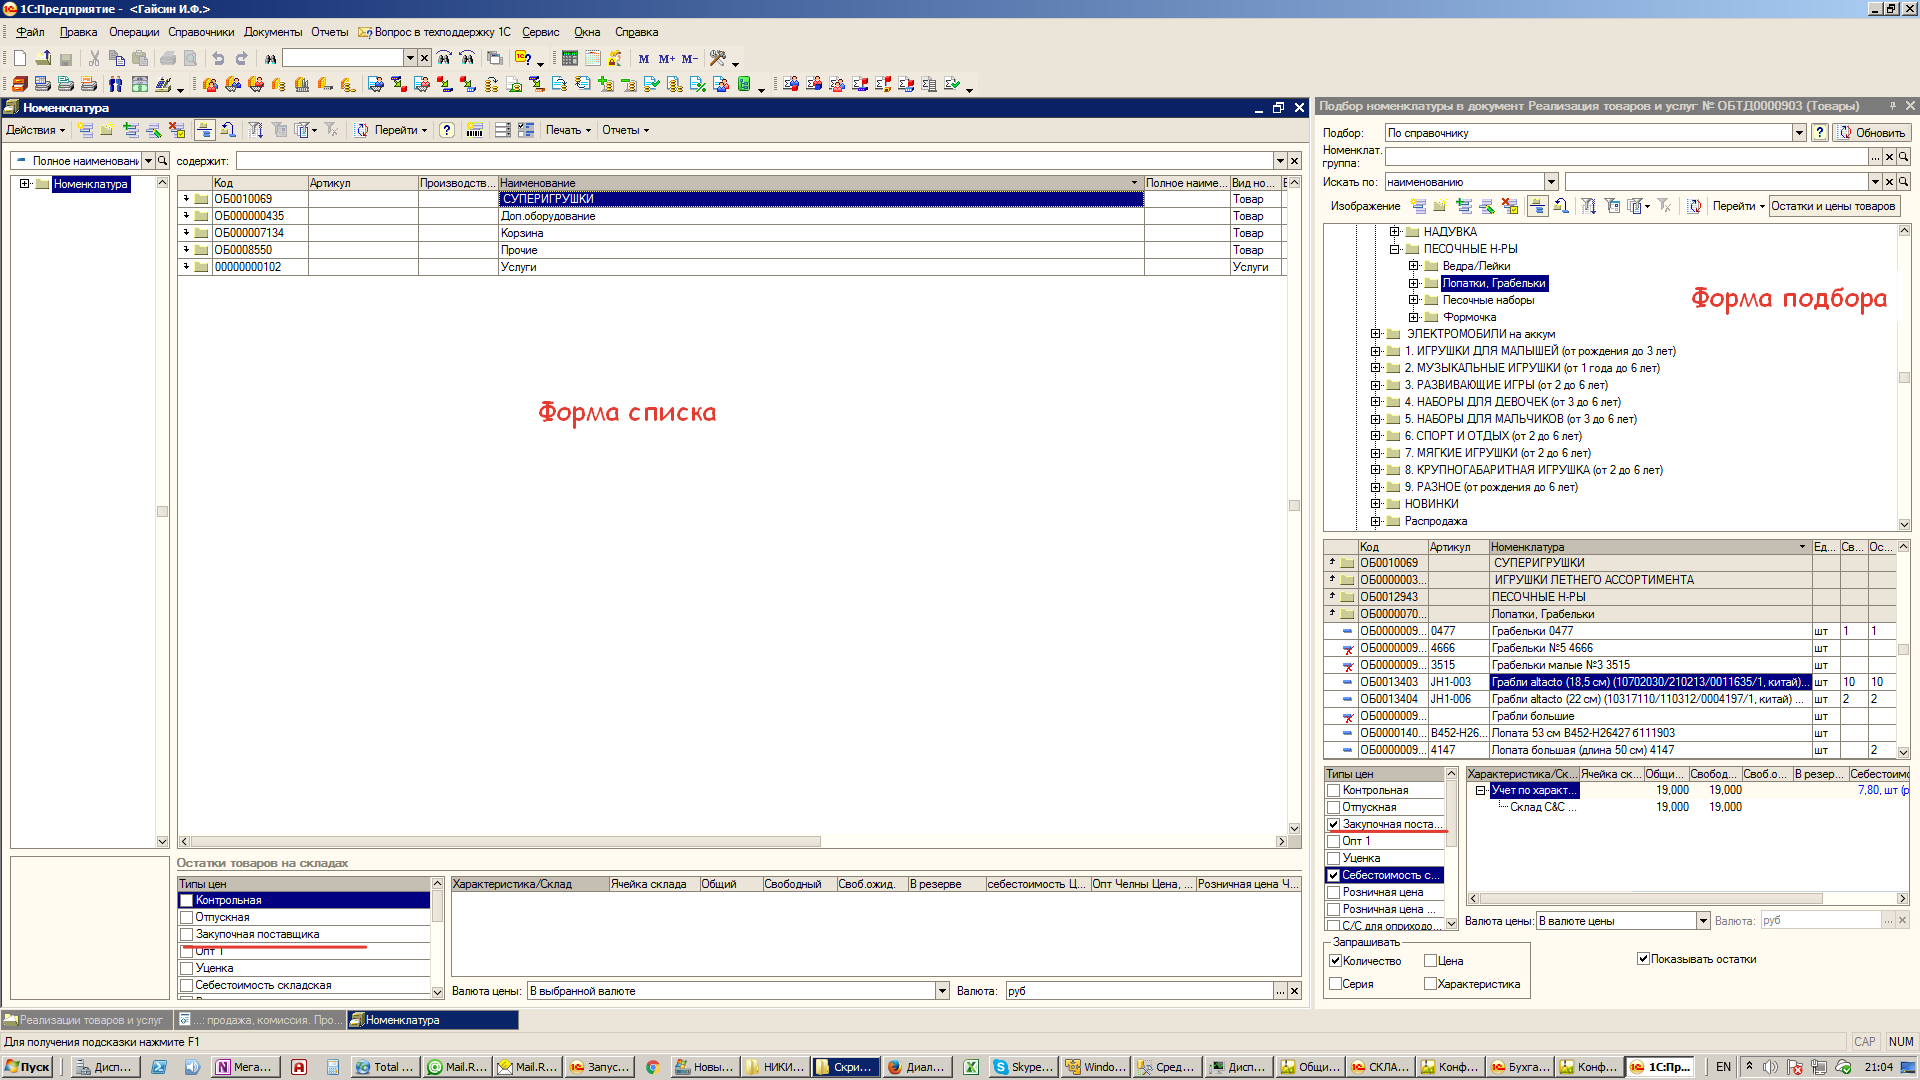
Task: Click the calendar icon in top toolbar
Action: click(593, 58)
